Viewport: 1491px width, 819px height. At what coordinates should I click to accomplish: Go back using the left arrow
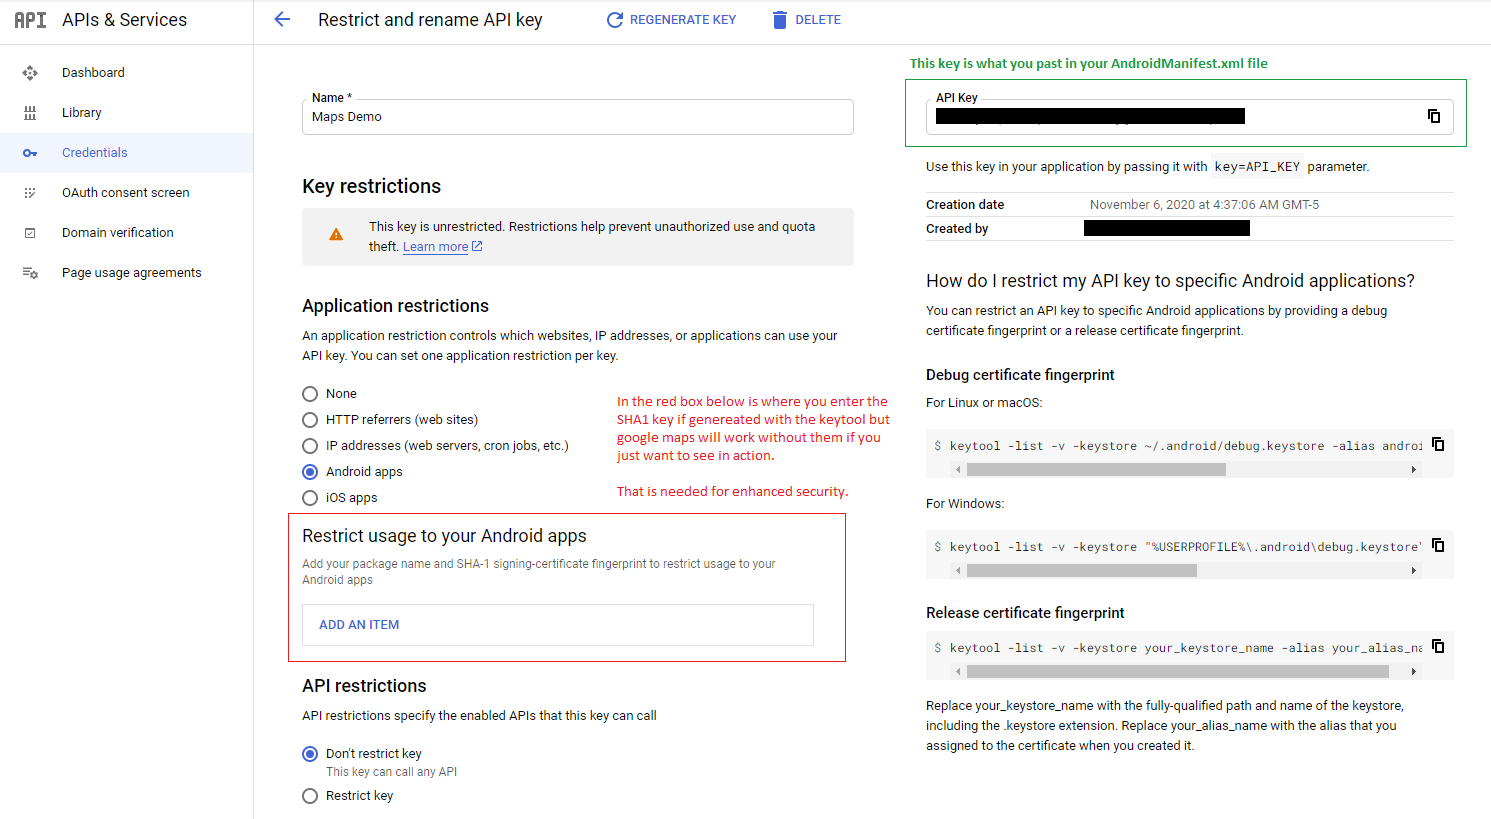(282, 19)
